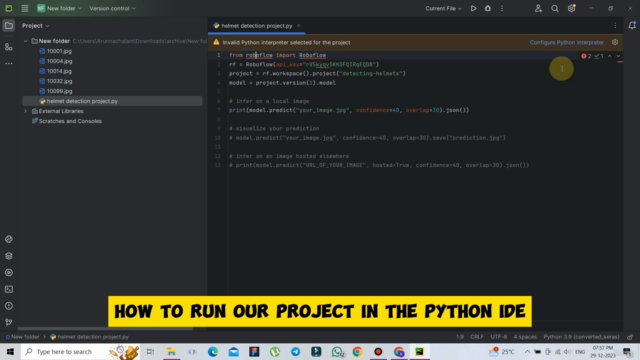Image resolution: width=640 pixels, height=360 pixels.
Task: Open 10004.jpg in project tree
Action: click(x=59, y=61)
